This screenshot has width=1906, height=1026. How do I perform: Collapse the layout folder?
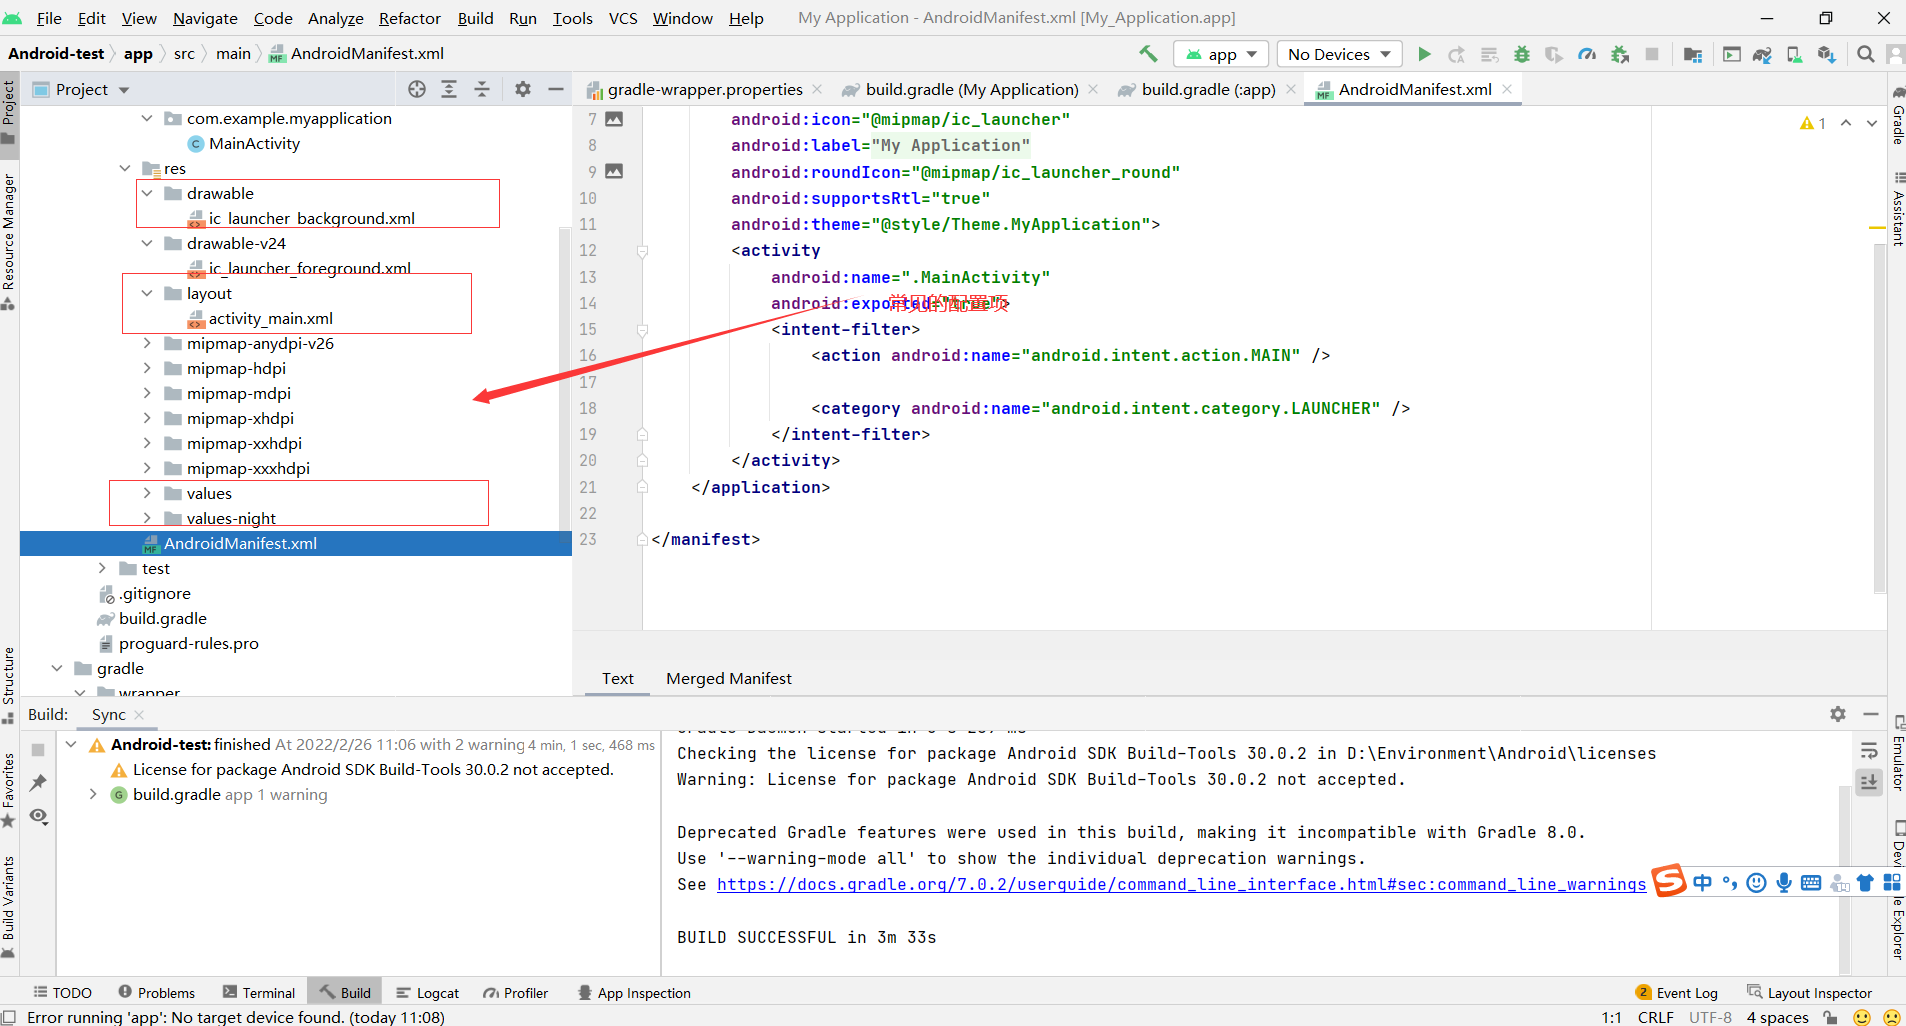tap(147, 293)
